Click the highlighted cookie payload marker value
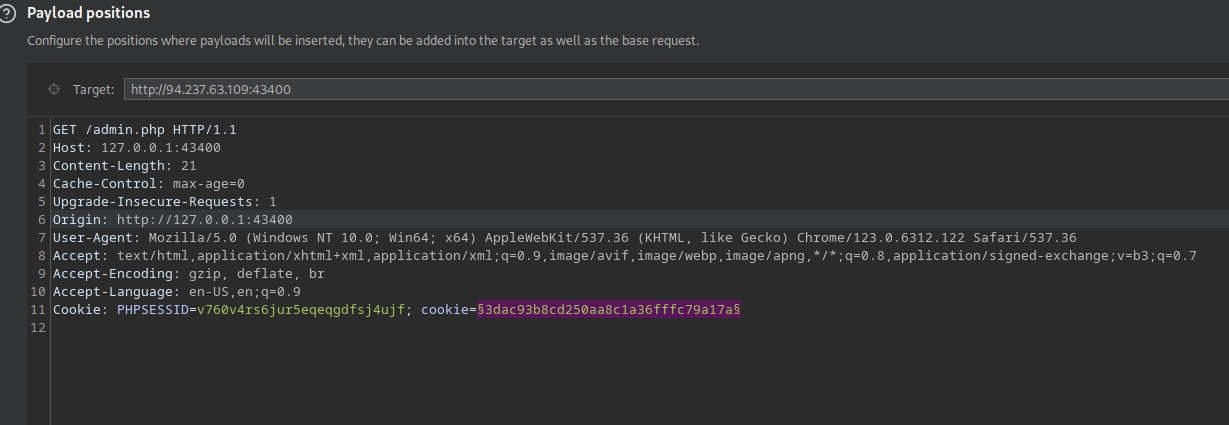This screenshot has height=425, width=1229. (608, 310)
